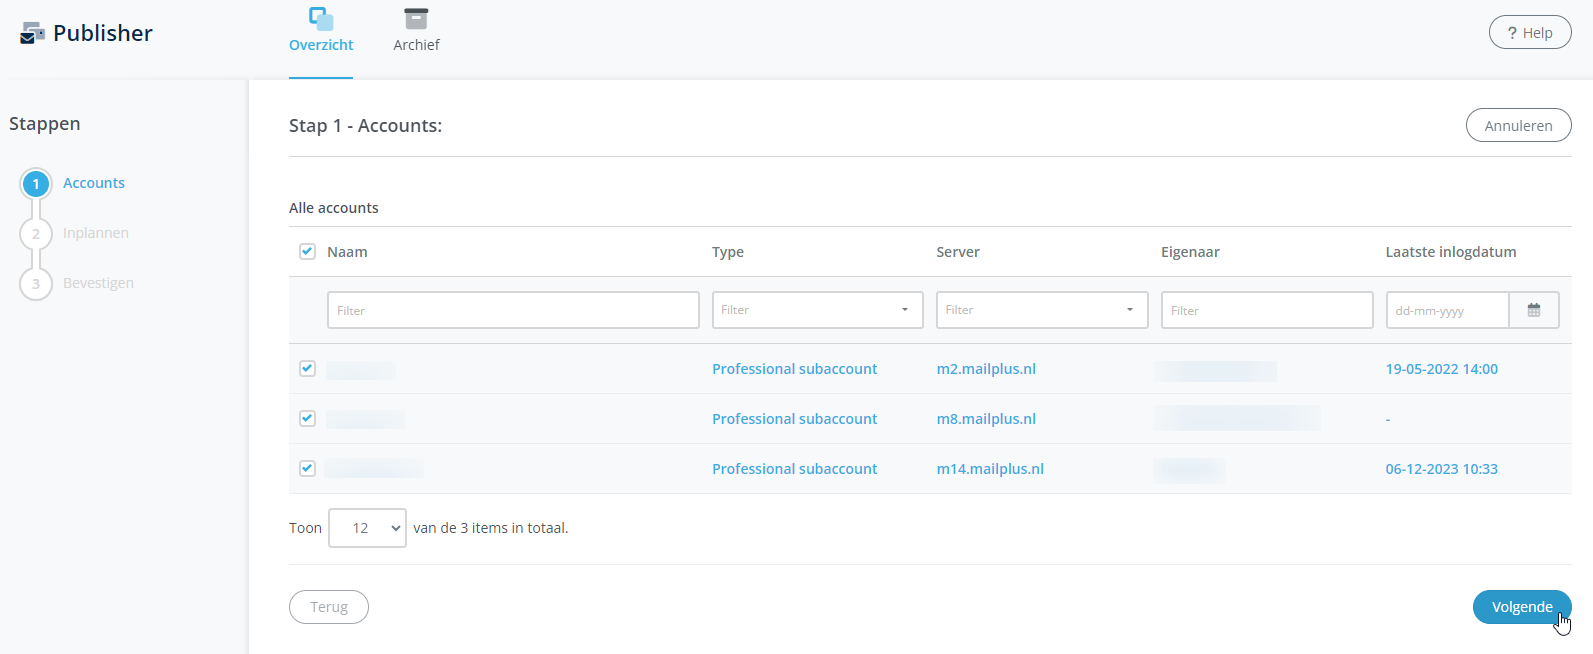
Task: Open the Archief archive box icon
Action: pyautogui.click(x=416, y=19)
